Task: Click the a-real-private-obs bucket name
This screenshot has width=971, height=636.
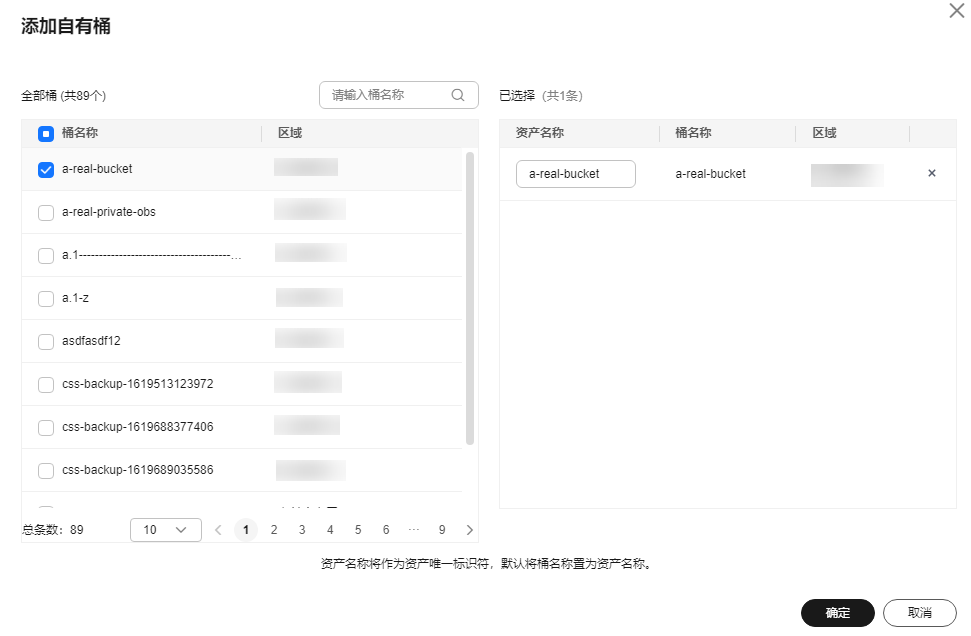Action: pyautogui.click(x=109, y=212)
